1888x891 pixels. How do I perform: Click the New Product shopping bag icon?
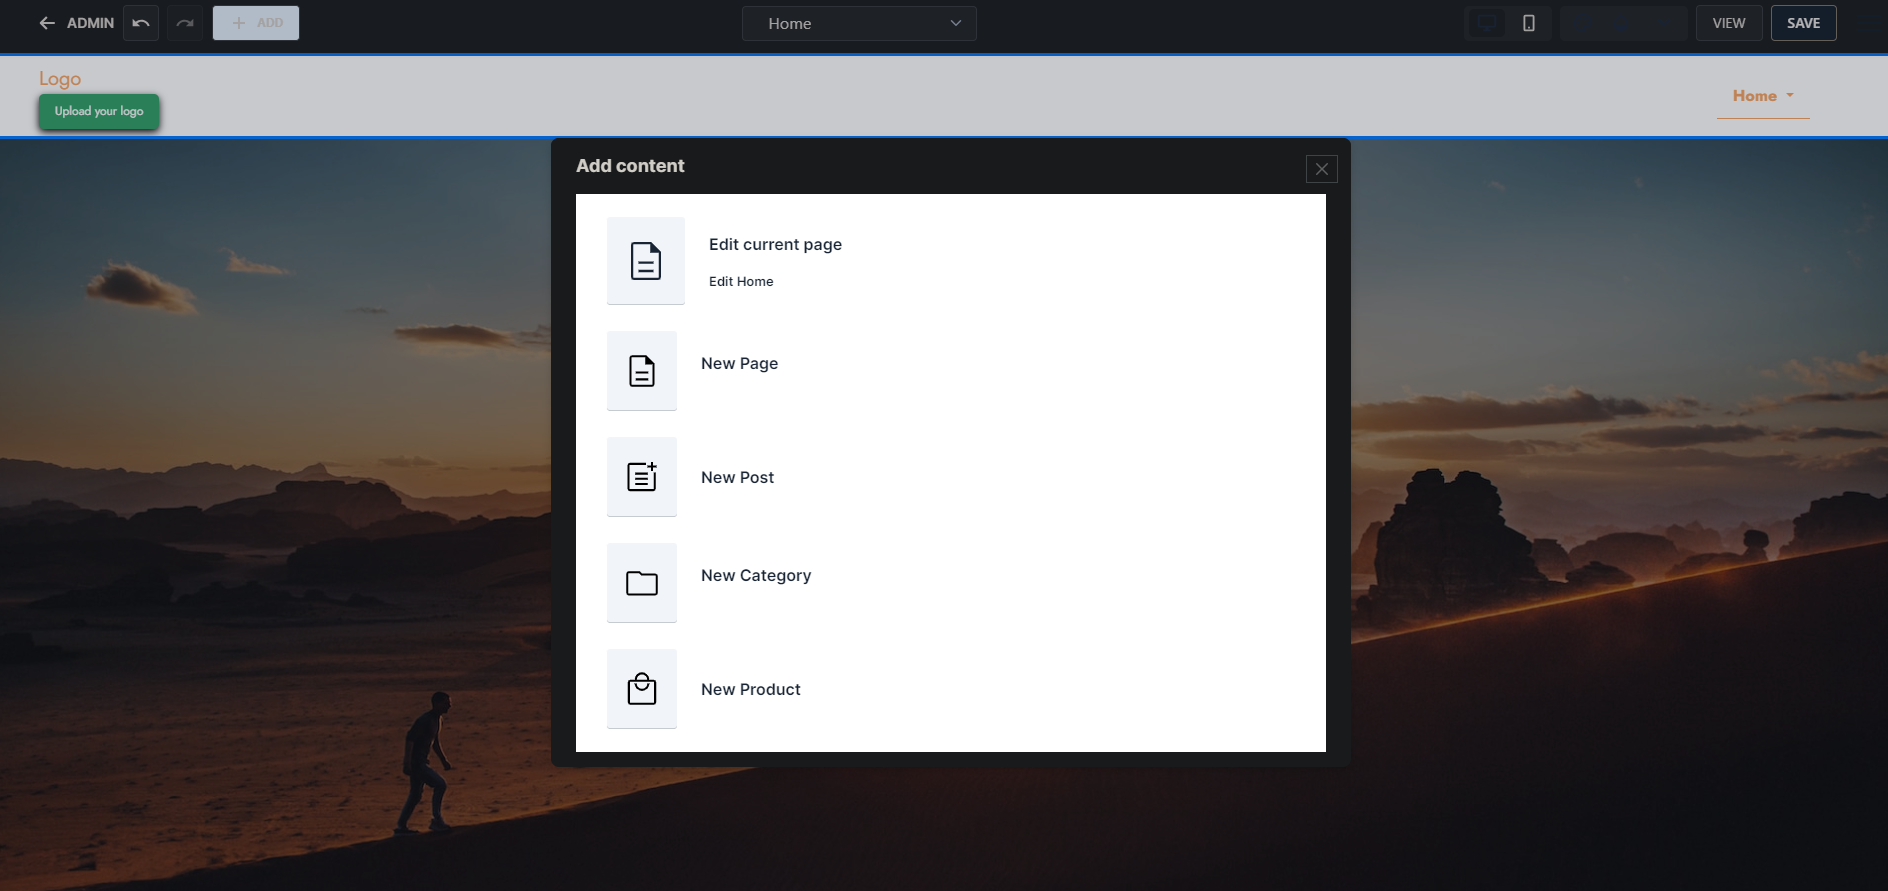642,689
